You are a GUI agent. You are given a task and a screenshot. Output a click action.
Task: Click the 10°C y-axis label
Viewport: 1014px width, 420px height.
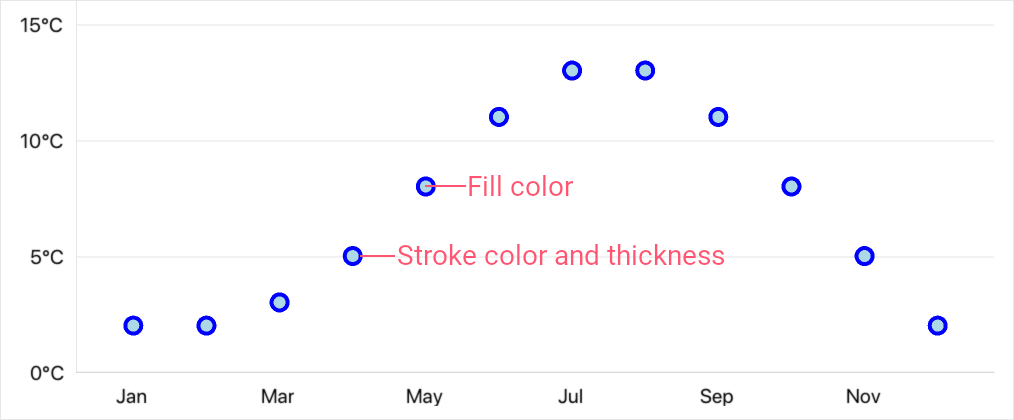coord(41,141)
